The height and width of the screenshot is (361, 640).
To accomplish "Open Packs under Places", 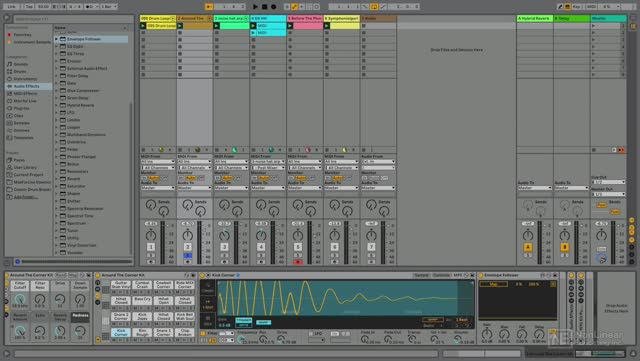I will pos(19,160).
